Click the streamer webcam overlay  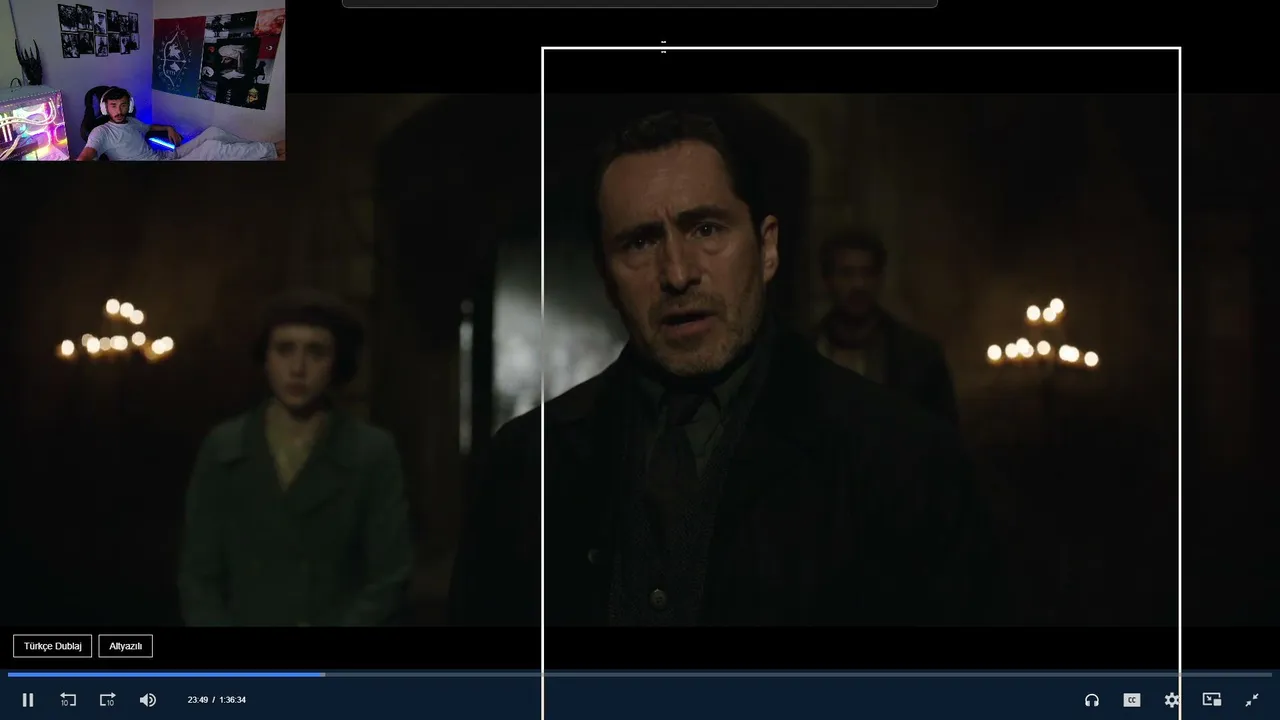pyautogui.click(x=143, y=80)
